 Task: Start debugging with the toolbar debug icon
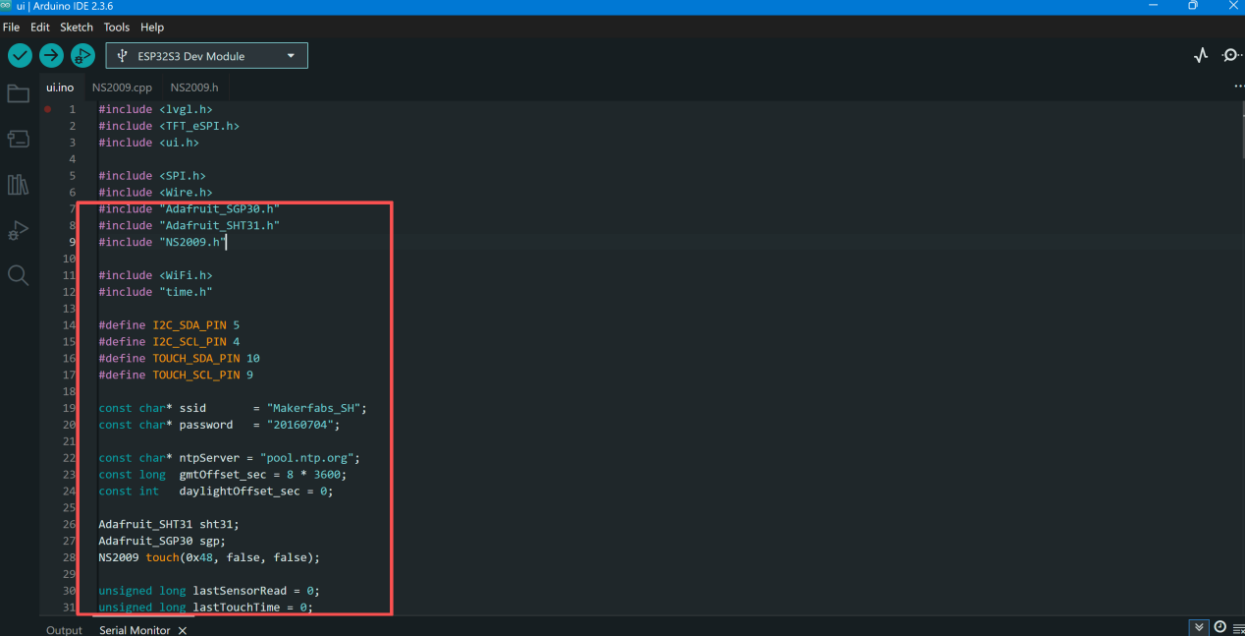[82, 56]
